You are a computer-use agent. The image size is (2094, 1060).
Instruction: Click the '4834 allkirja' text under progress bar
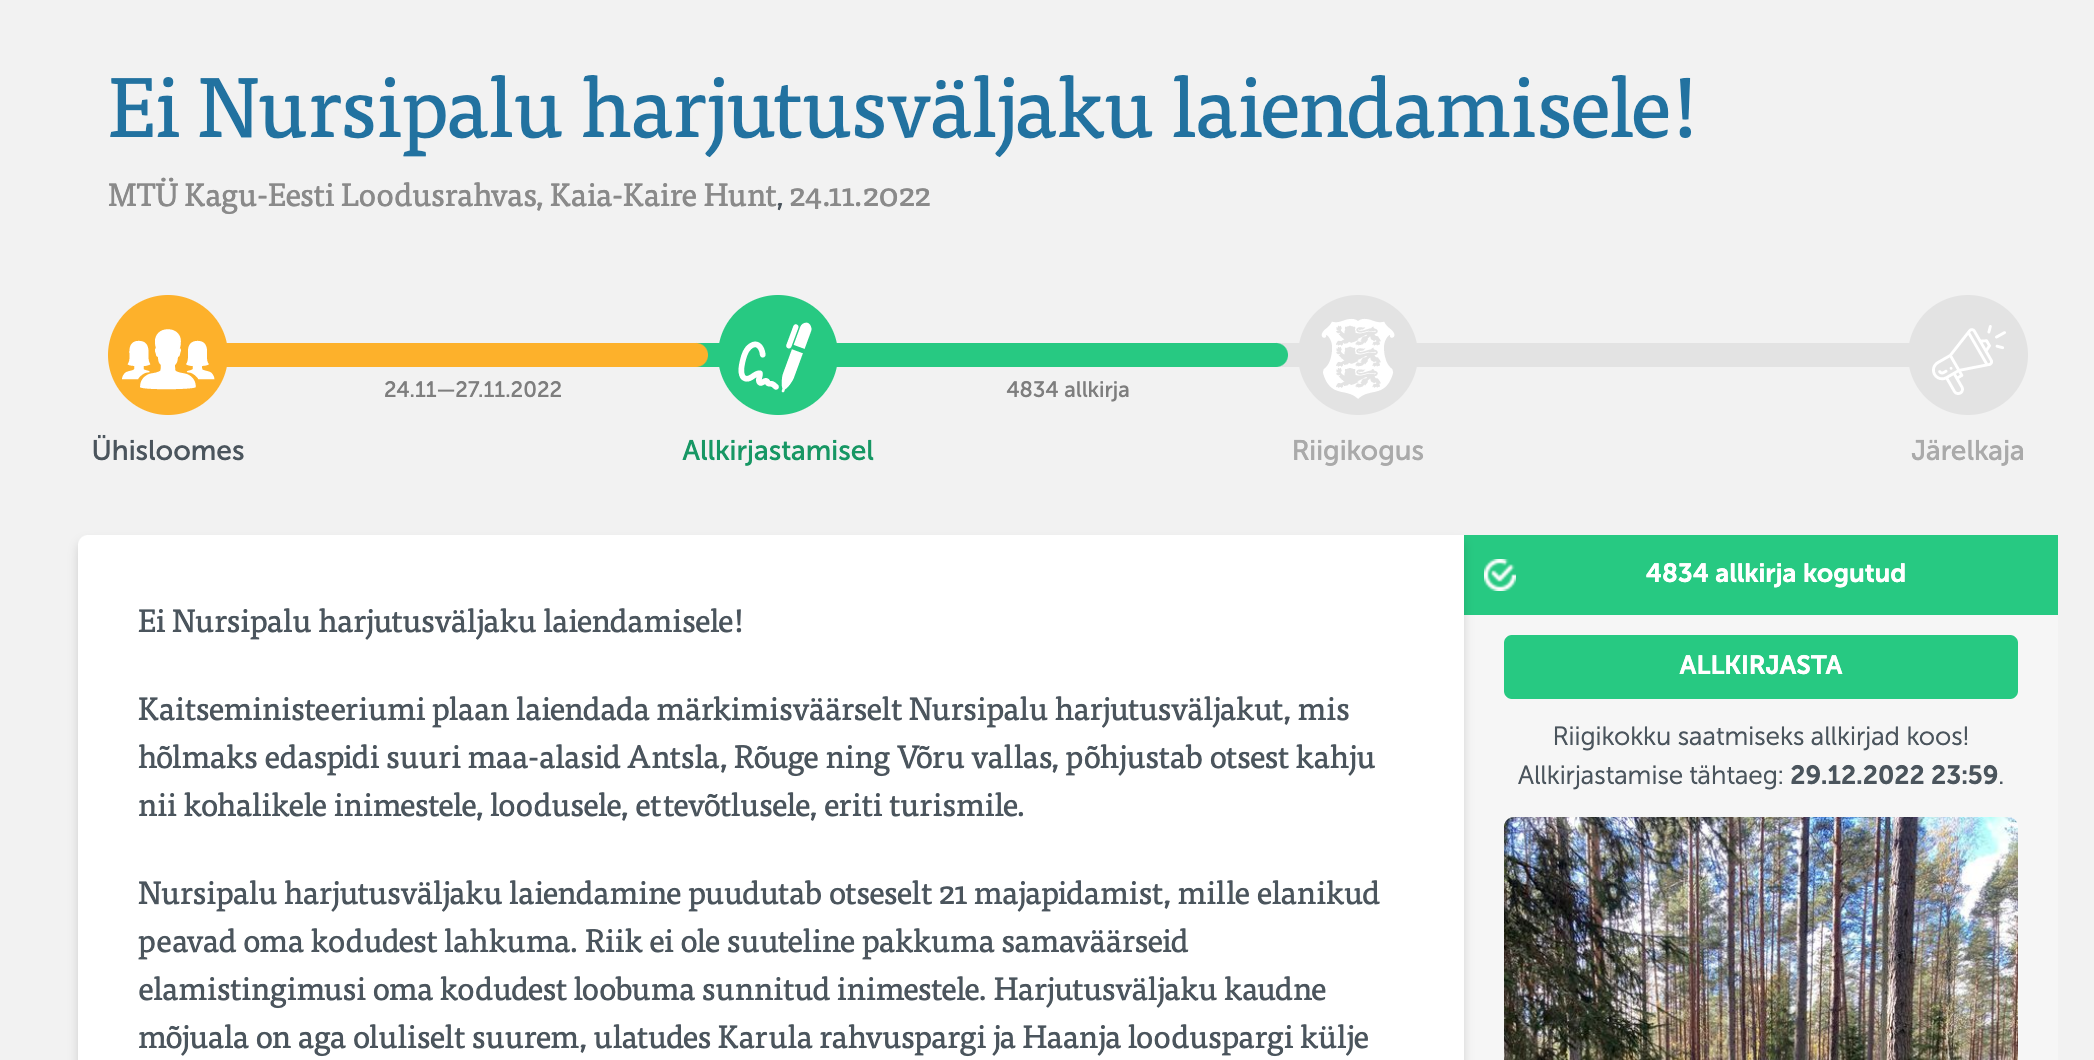pos(1068,389)
